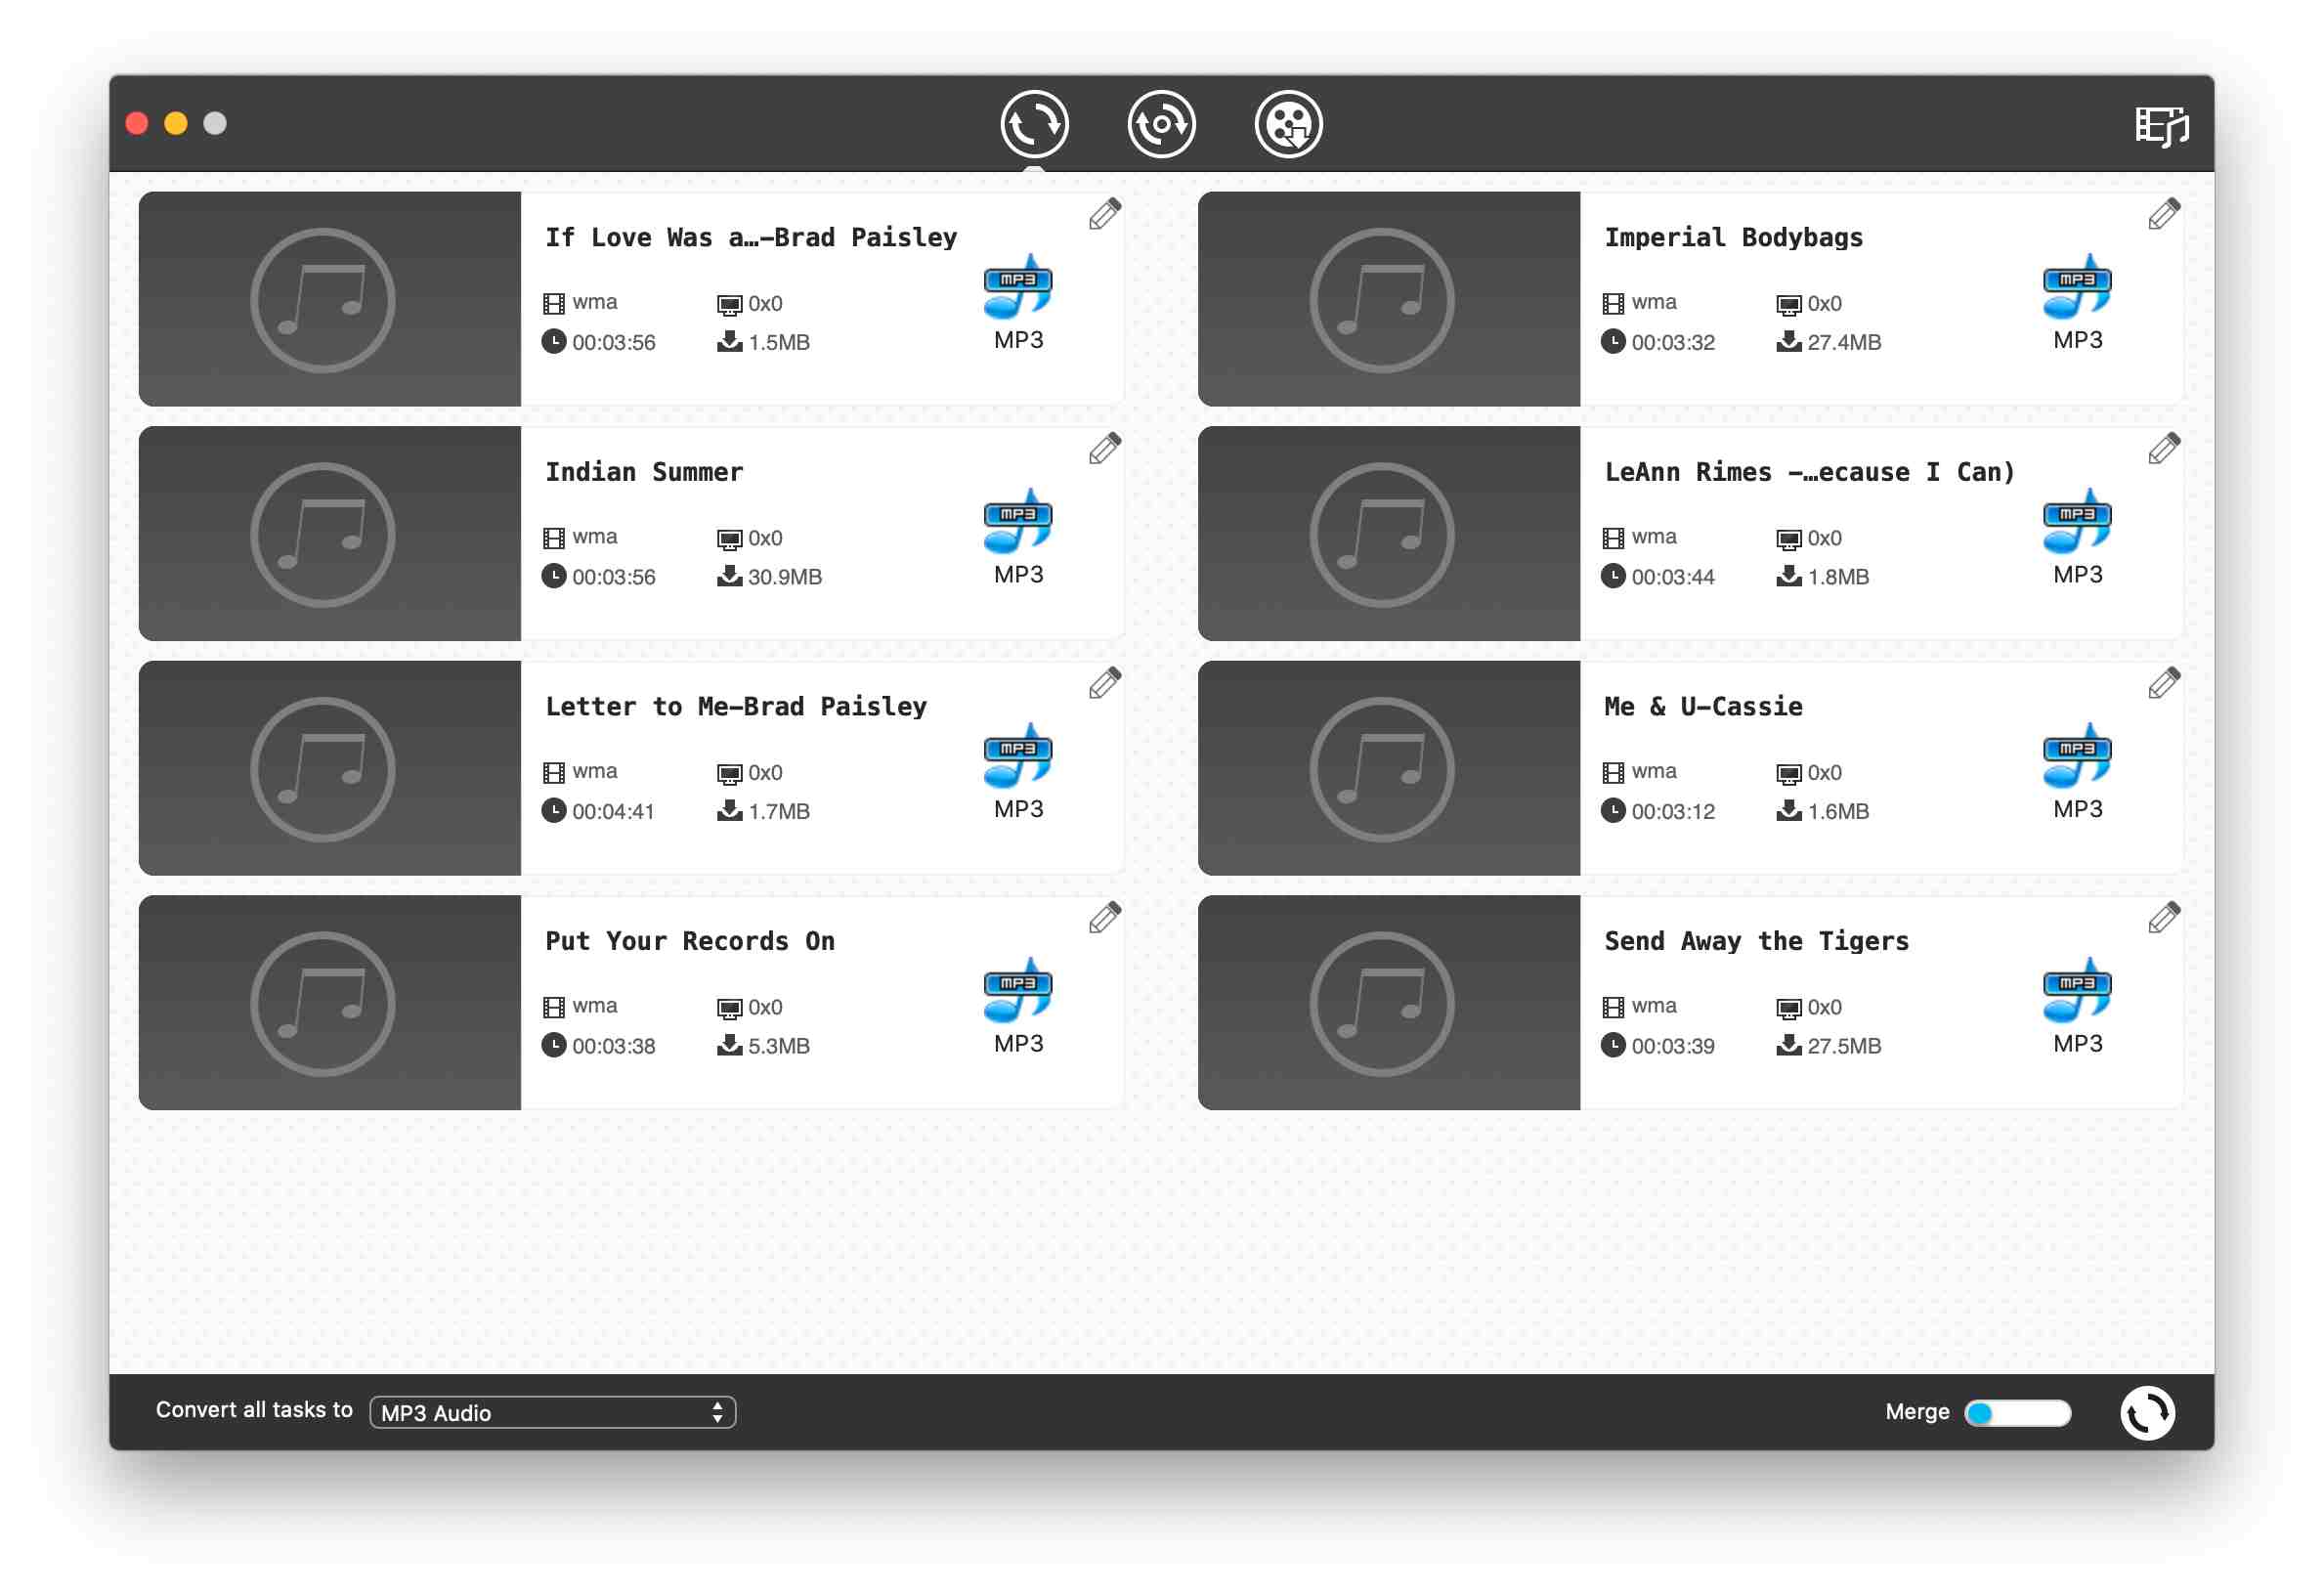Viewport: 2324px width, 1595px height.
Task: Edit the Me & U-Cassie track
Action: coord(2163,683)
